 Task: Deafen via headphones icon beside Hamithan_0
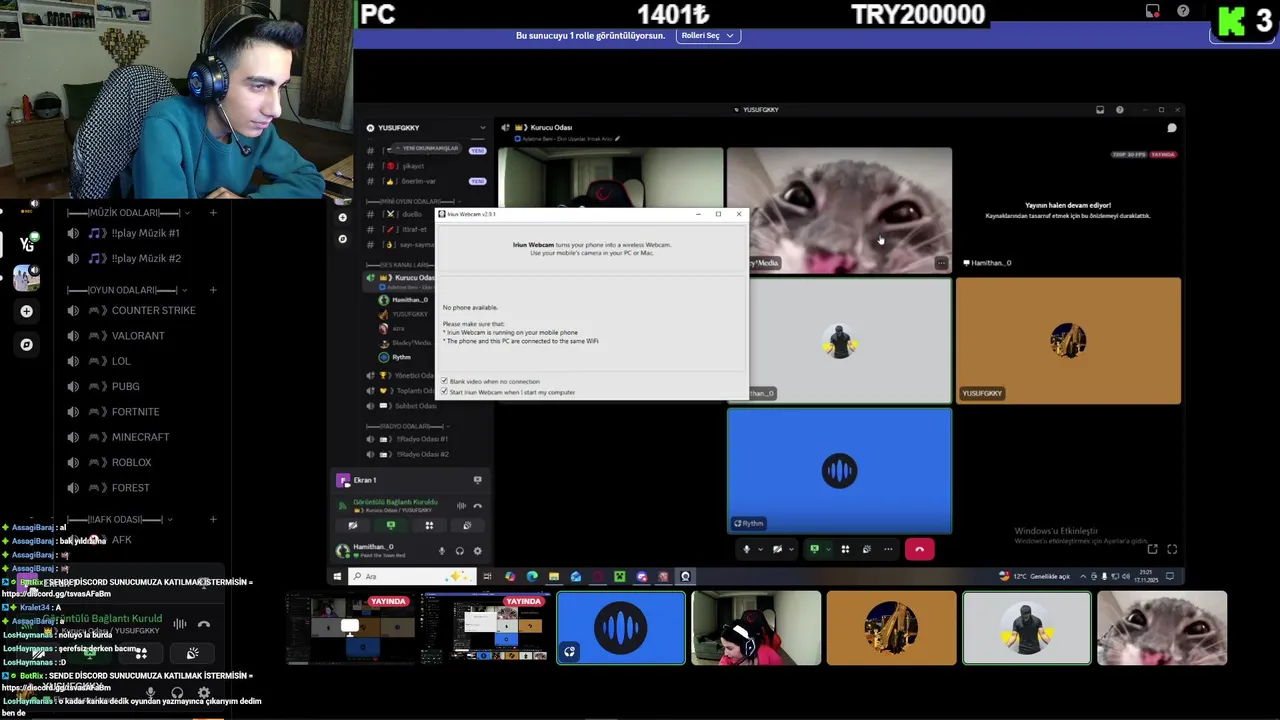460,551
